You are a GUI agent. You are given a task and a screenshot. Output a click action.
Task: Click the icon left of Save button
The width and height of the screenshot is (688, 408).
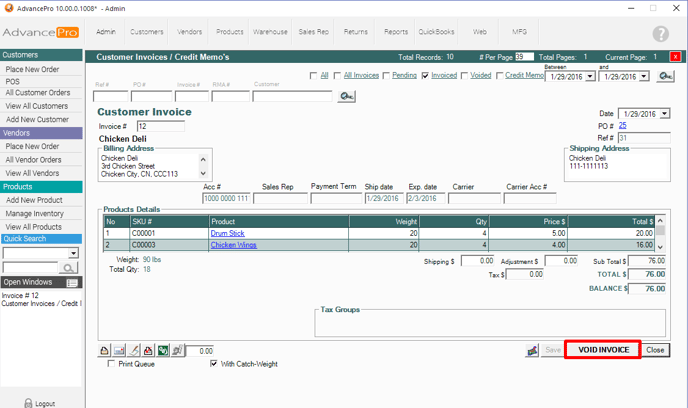(533, 350)
